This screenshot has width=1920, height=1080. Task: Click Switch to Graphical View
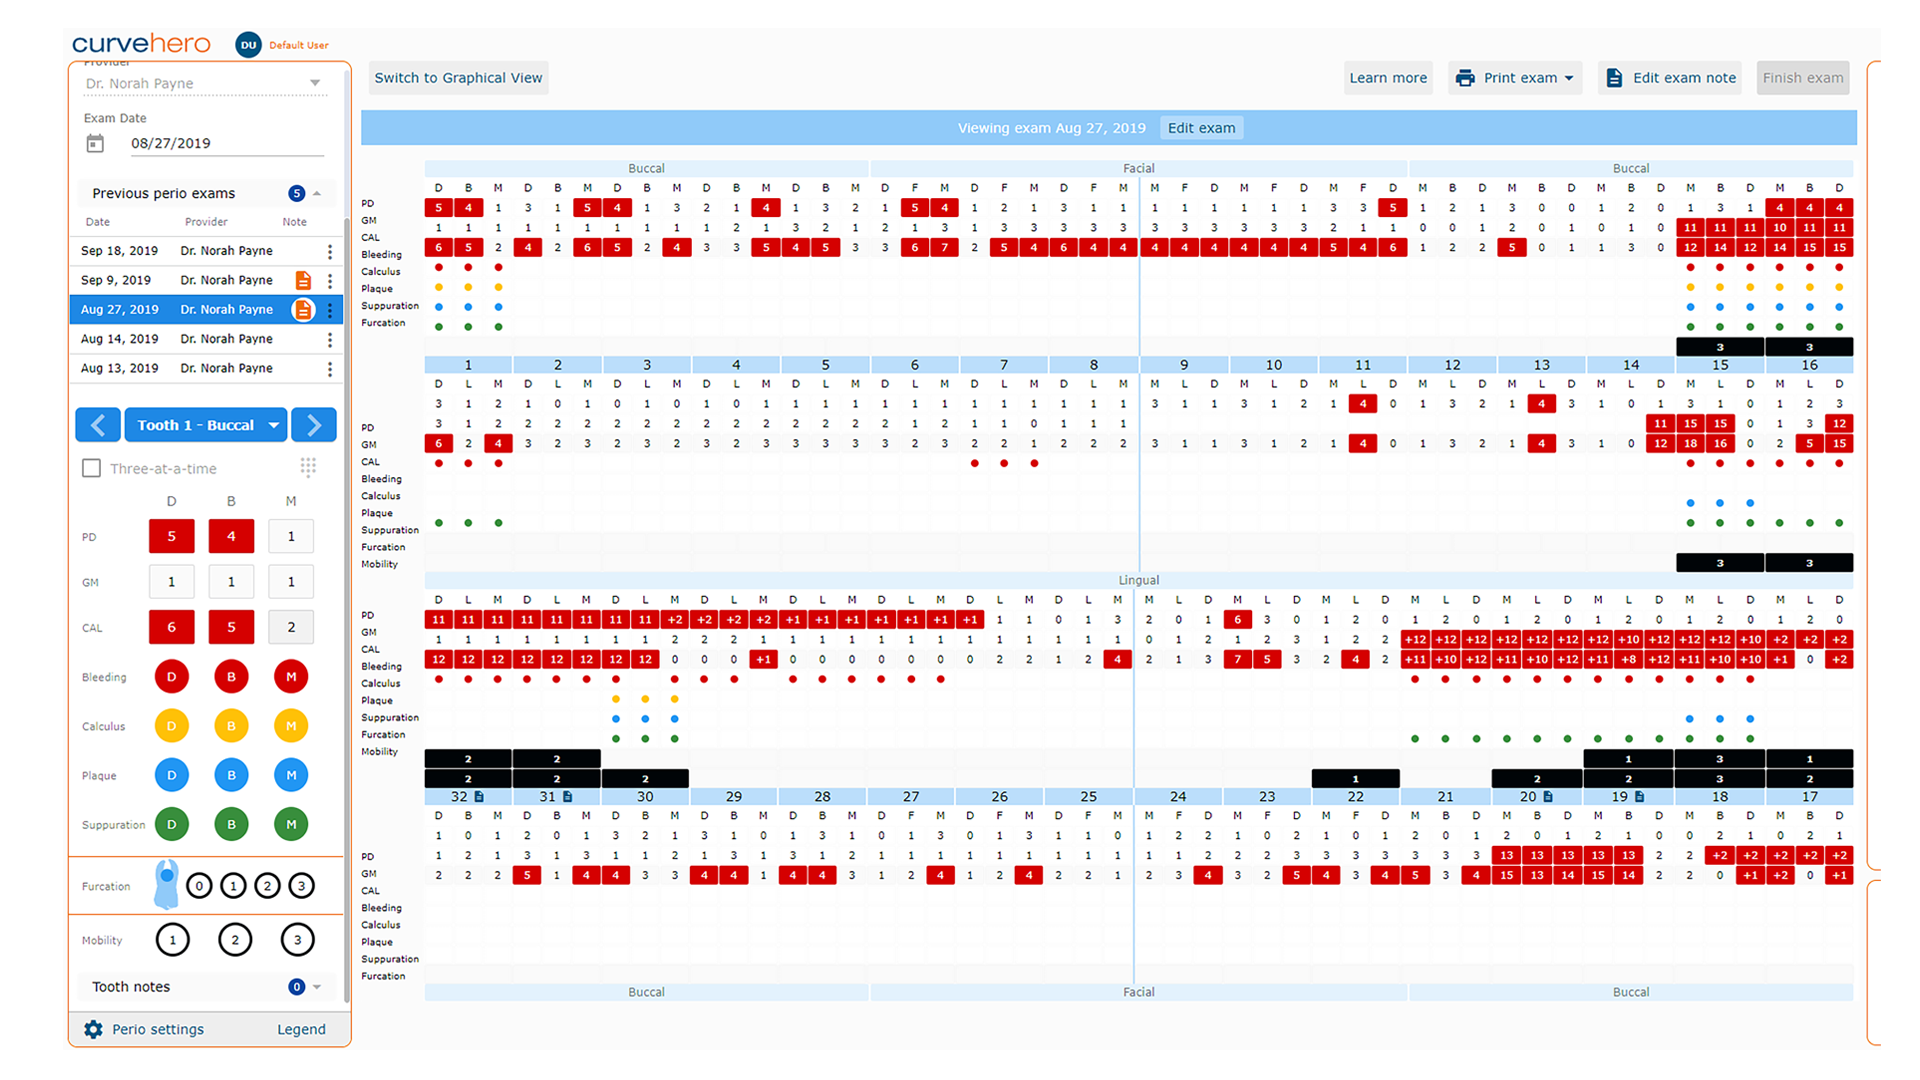458,78
